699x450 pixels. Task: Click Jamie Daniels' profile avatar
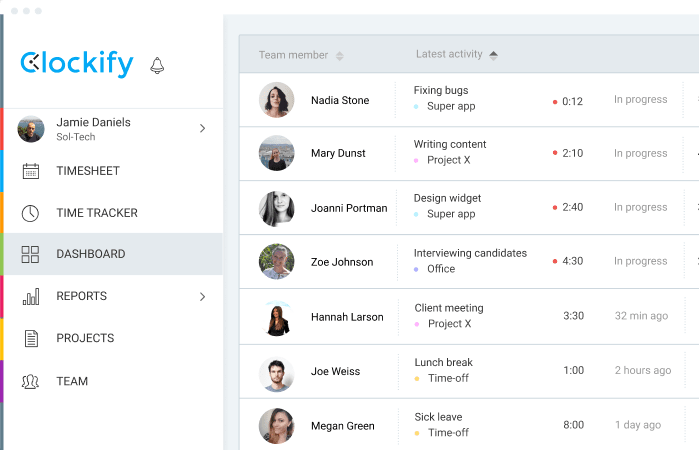coord(31,129)
